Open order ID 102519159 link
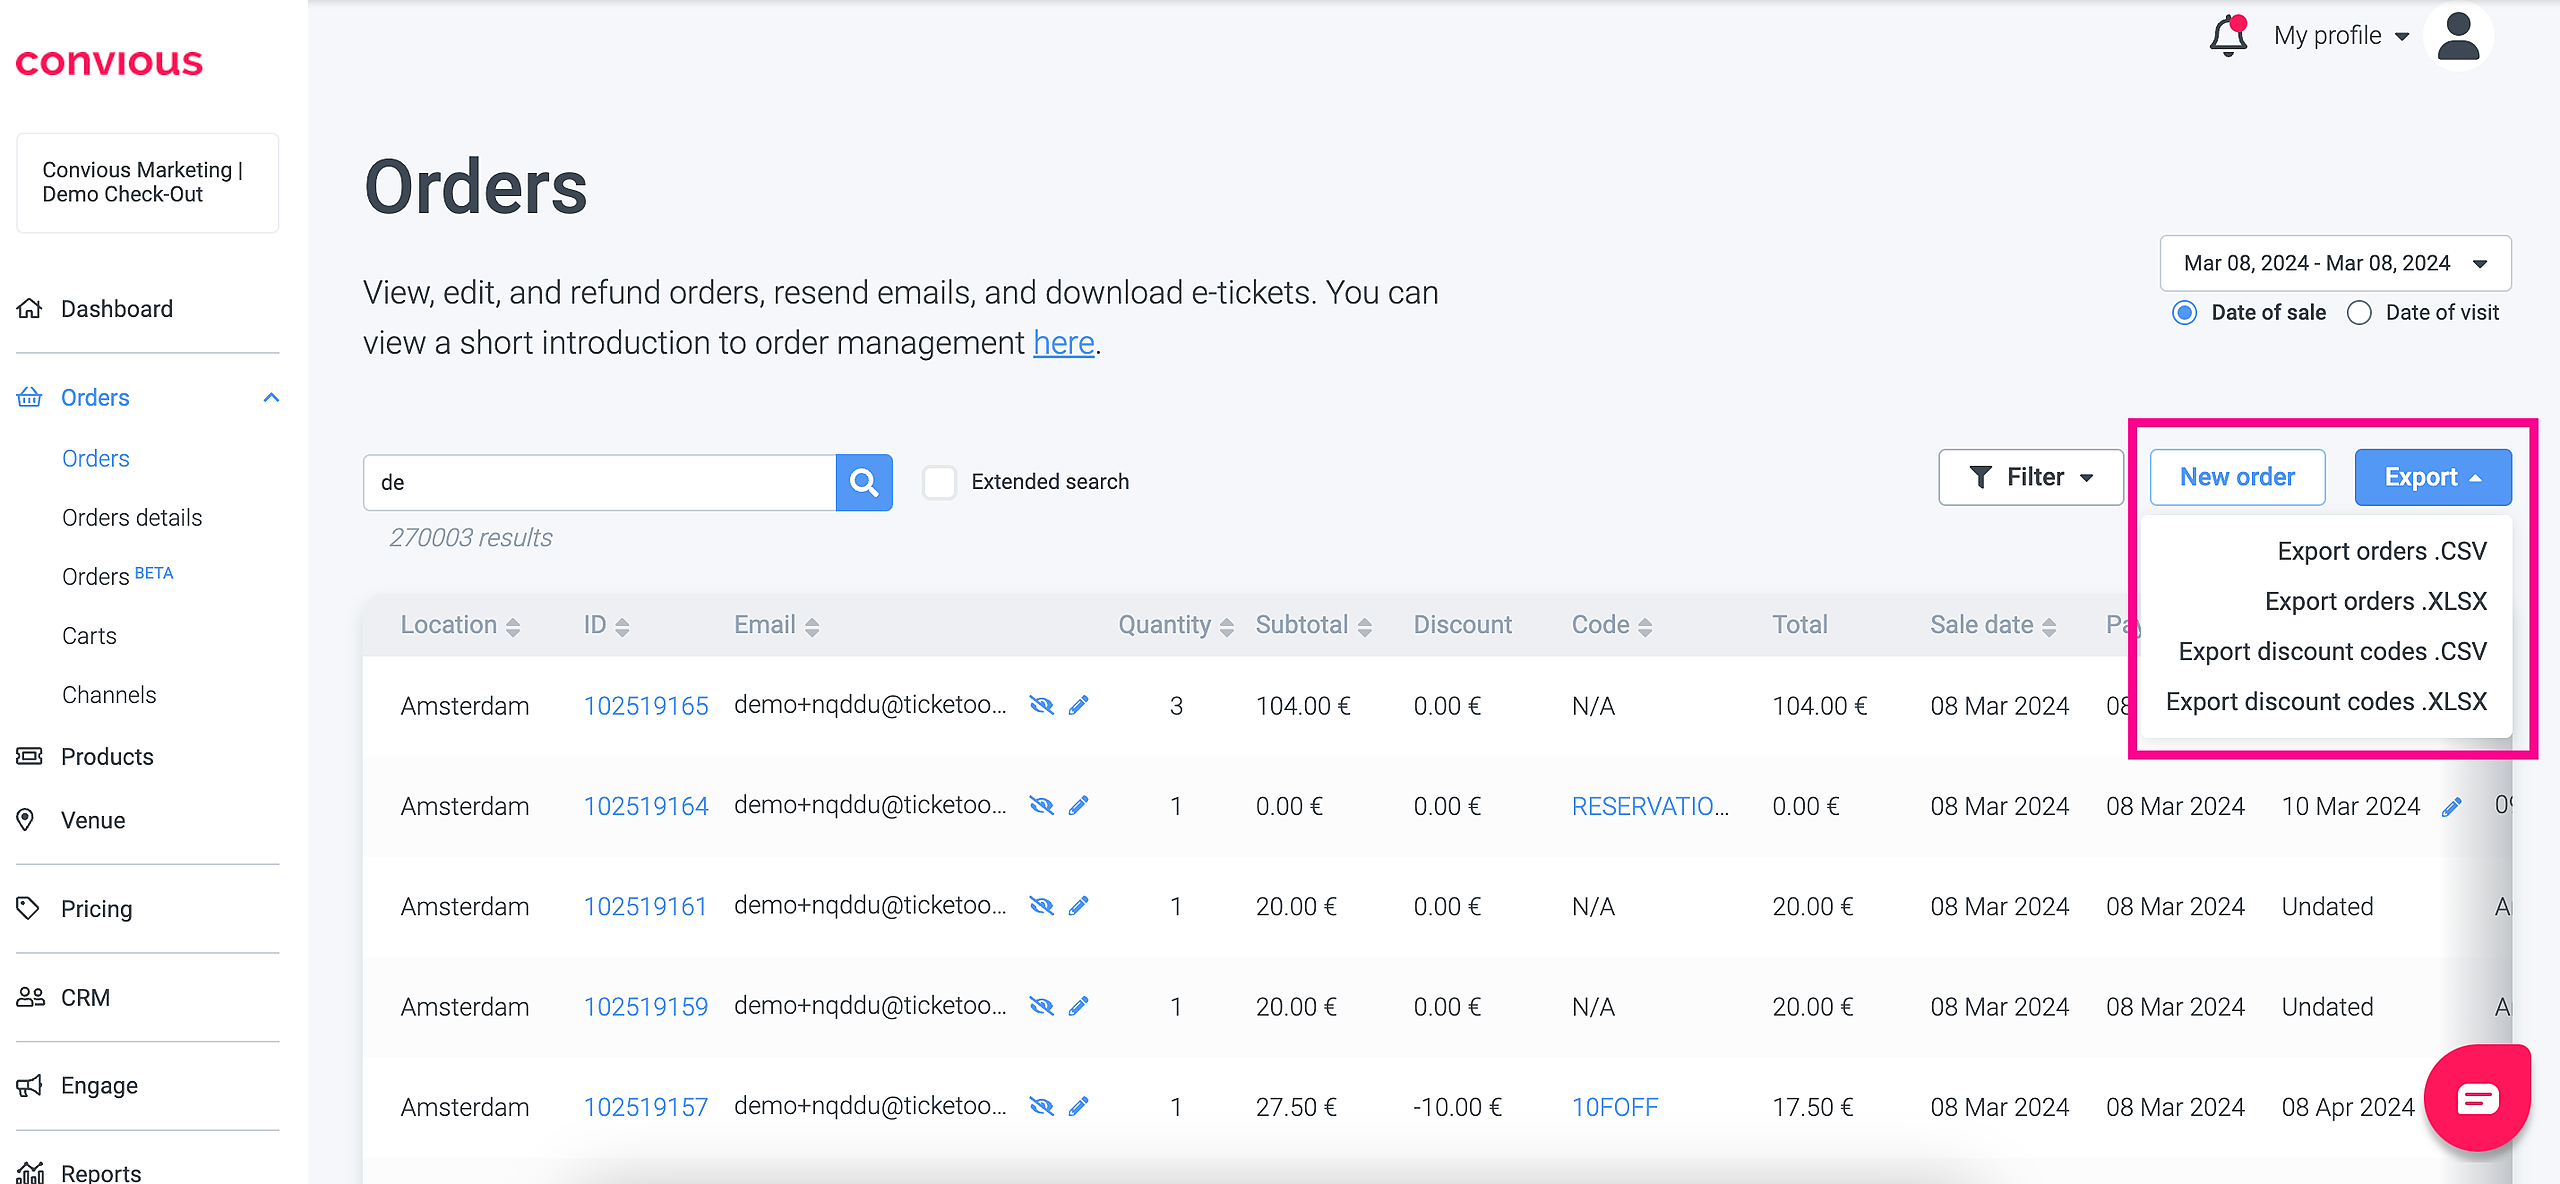 pyautogui.click(x=645, y=1007)
